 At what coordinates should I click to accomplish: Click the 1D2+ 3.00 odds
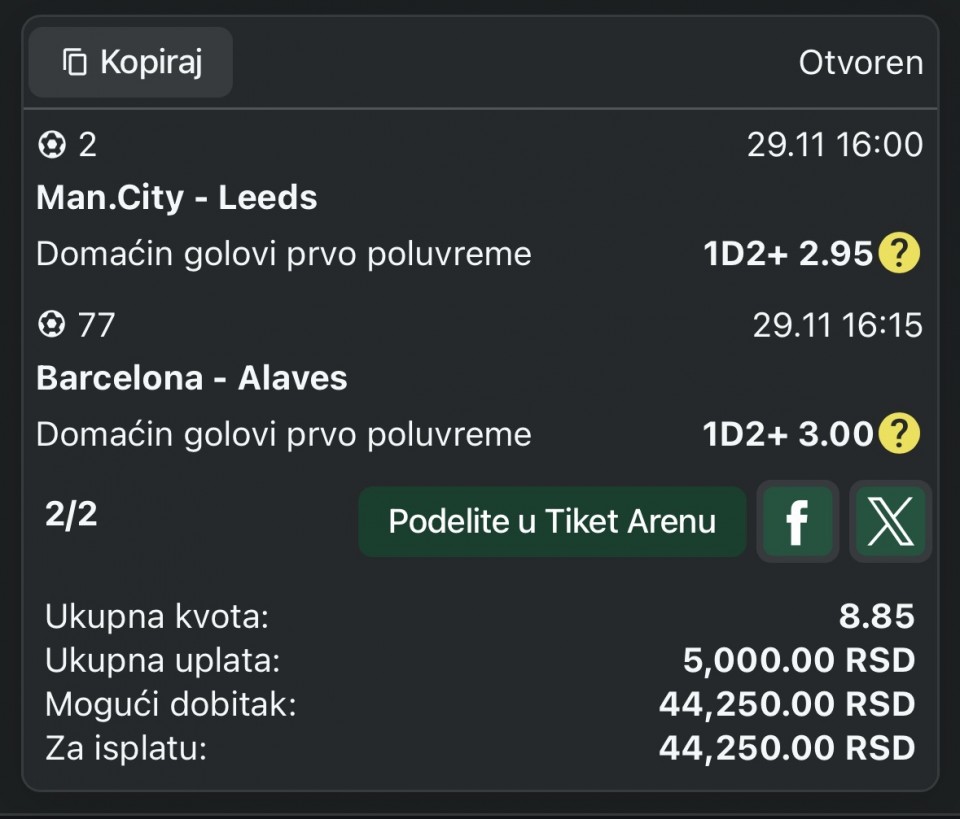coord(789,434)
